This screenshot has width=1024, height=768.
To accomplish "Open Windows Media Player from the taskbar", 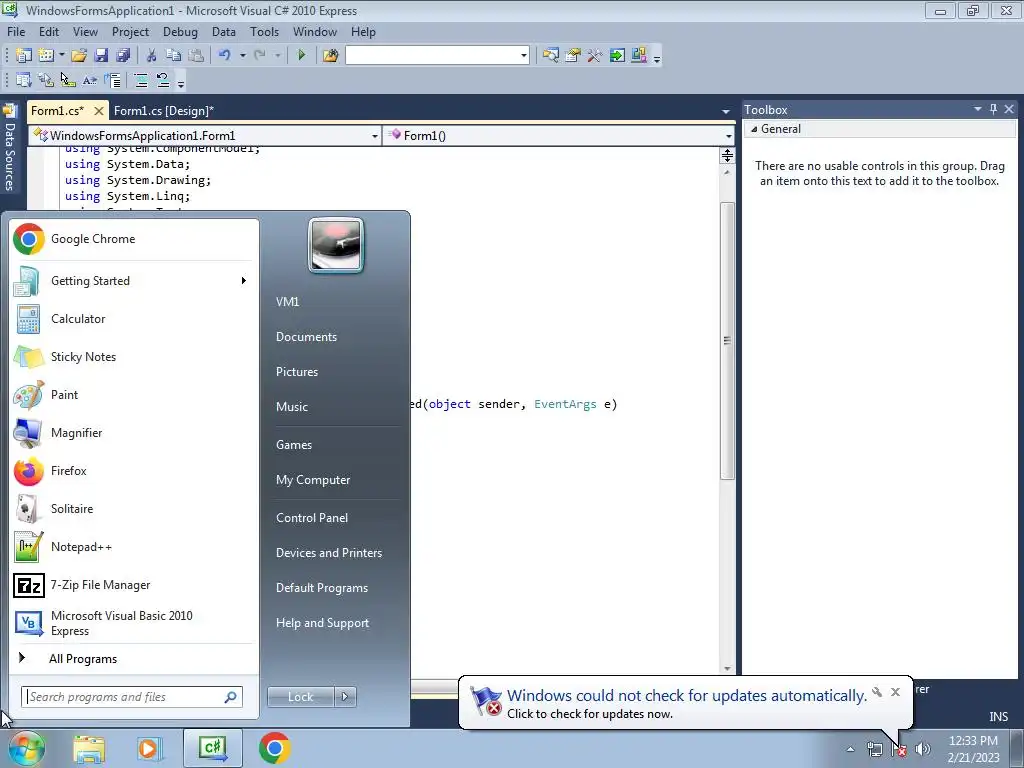I will coord(148,748).
